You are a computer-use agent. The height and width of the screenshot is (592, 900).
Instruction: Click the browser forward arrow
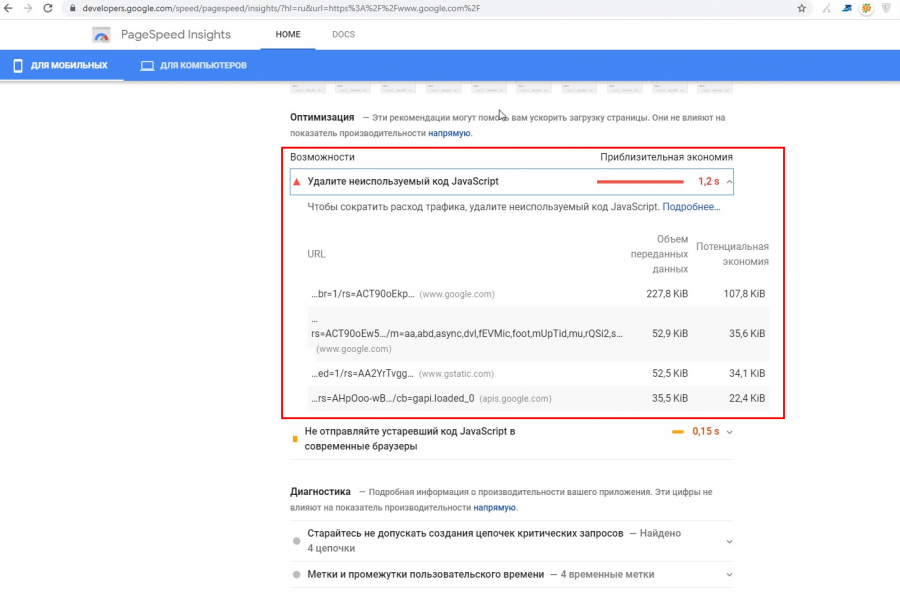(x=27, y=8)
